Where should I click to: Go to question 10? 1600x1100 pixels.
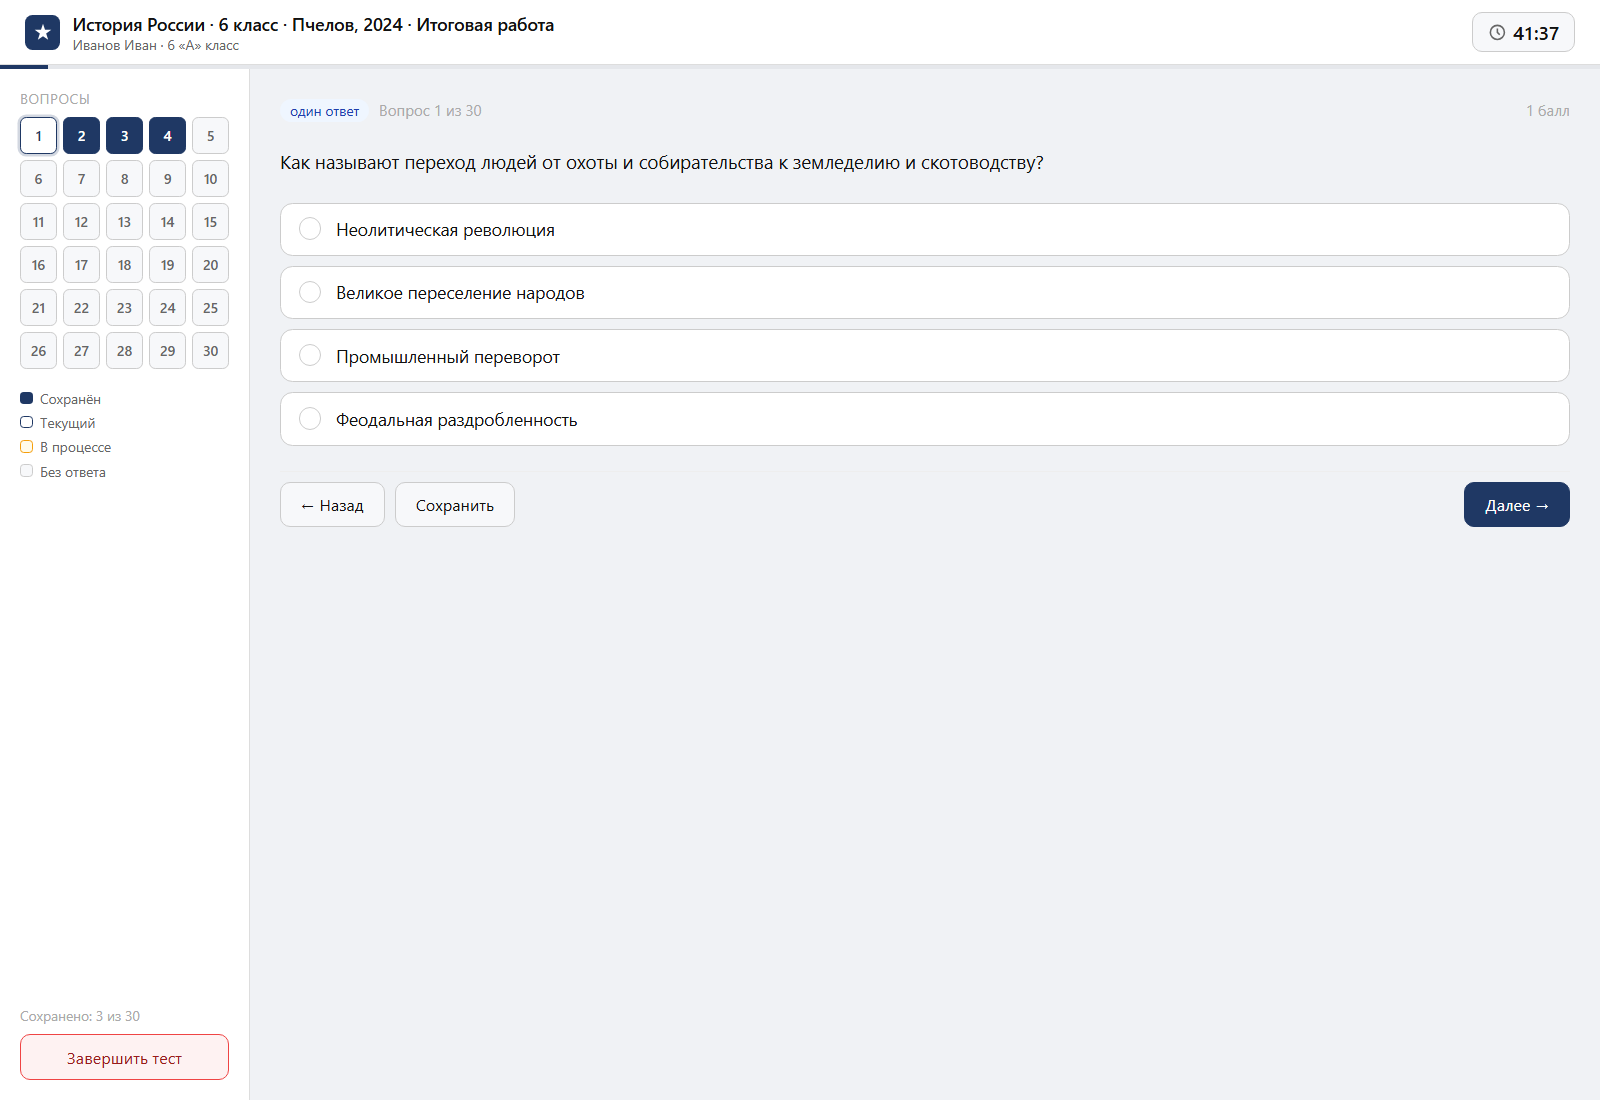(x=210, y=179)
